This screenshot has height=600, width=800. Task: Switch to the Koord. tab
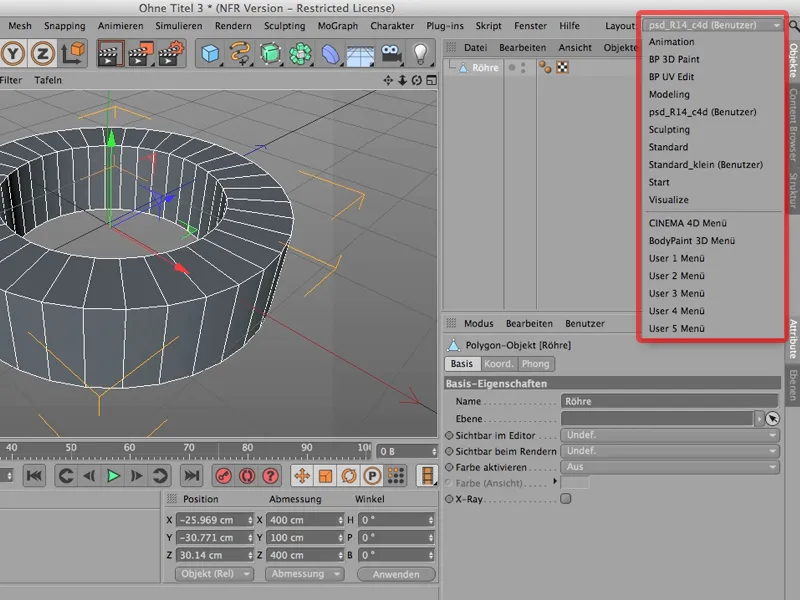pyautogui.click(x=499, y=364)
